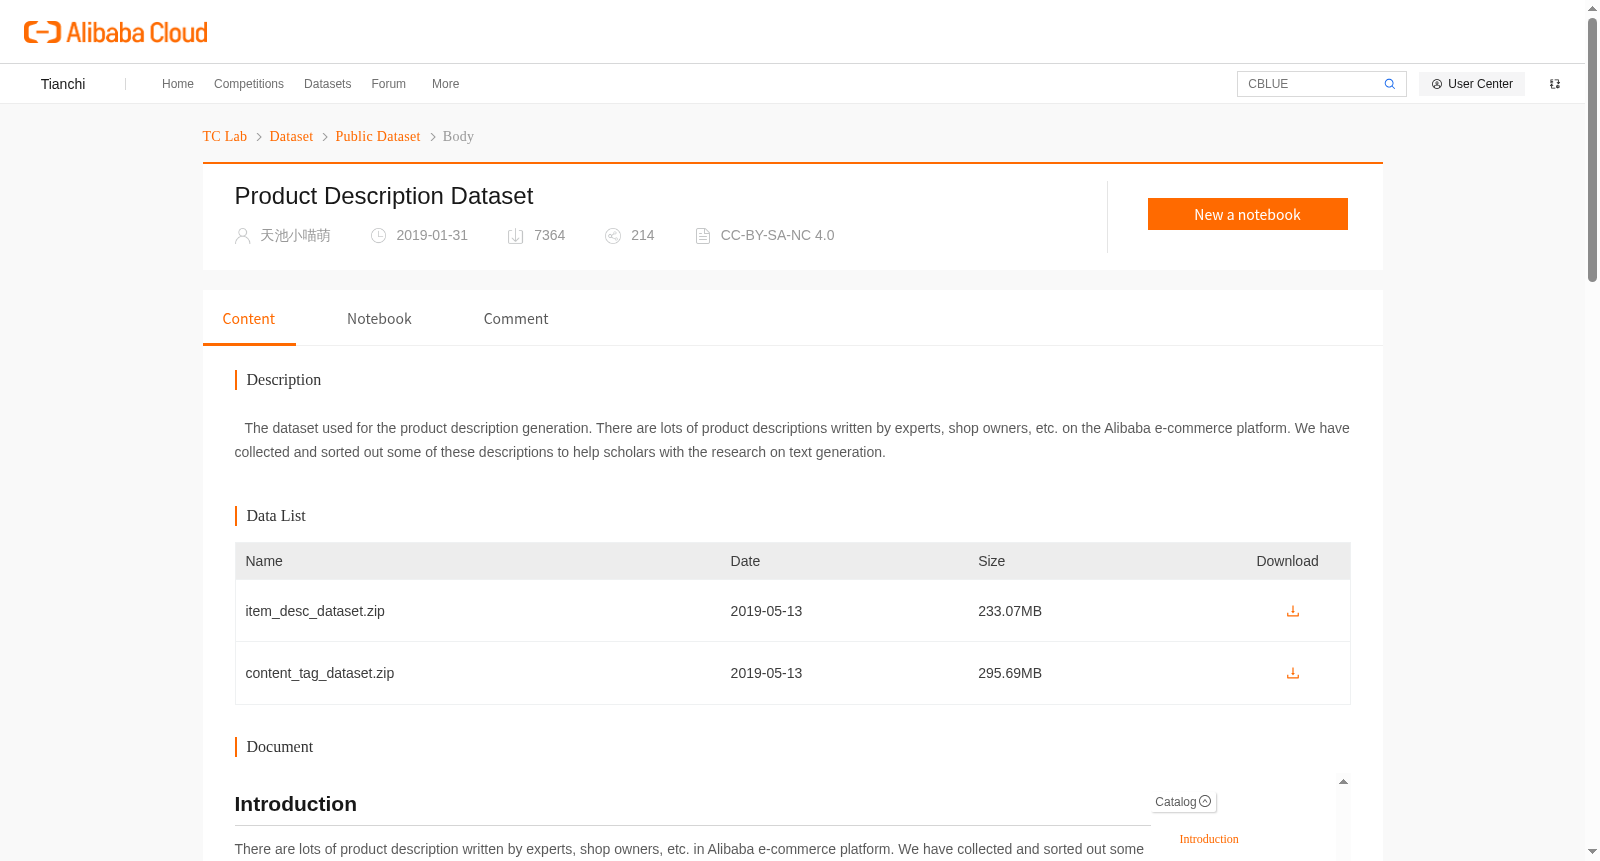Screen dimensions: 1600x861
Task: Click the item_desc_dataset.zip file name
Action: tap(315, 611)
